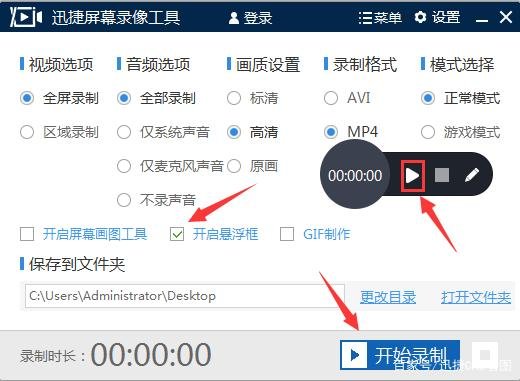Open the pencil drawing tool on floating bar
Screen dimensions: 520x381
pos(472,175)
